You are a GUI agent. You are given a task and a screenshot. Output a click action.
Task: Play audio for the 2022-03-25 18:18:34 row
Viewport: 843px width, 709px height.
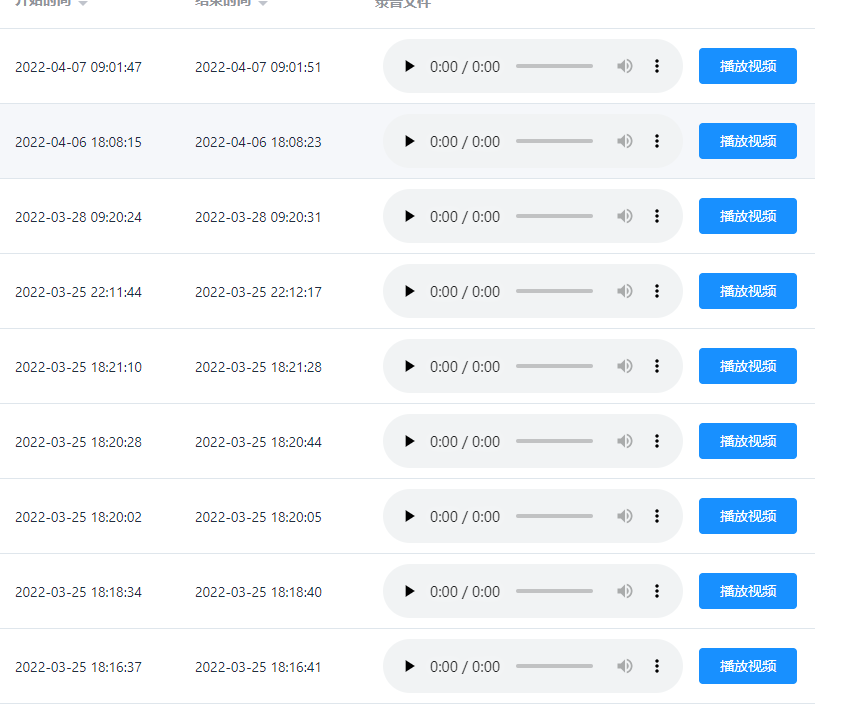click(410, 591)
